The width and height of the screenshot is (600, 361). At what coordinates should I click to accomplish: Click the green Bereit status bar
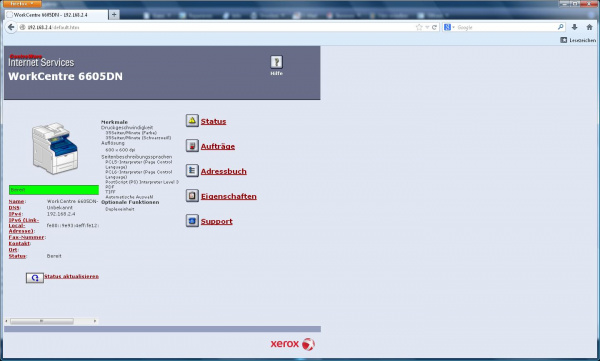pyautogui.click(x=54, y=190)
